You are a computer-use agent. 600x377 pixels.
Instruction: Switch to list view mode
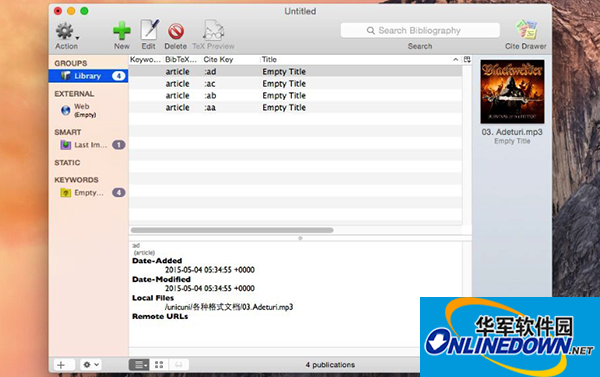[x=139, y=365]
